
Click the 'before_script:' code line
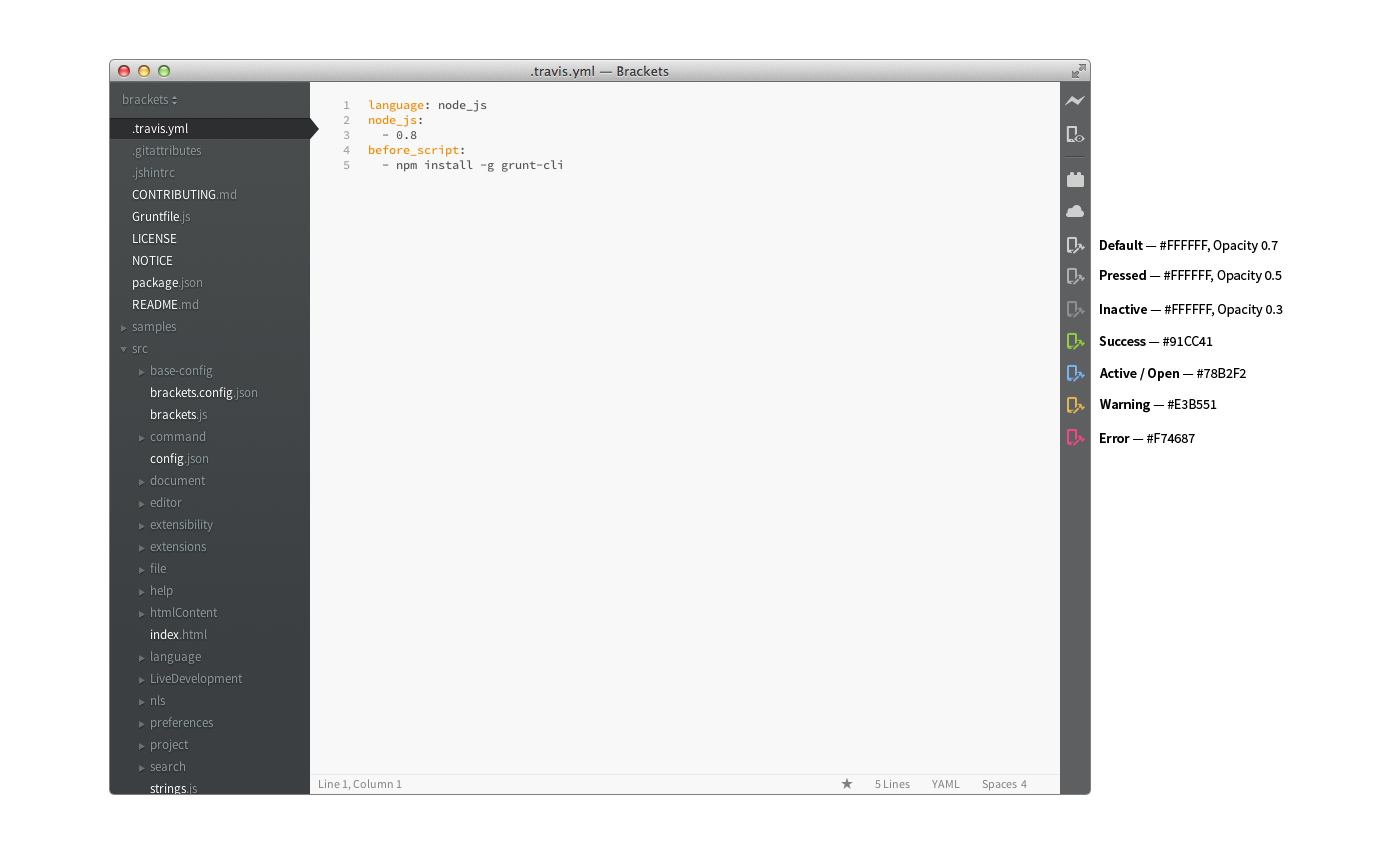click(417, 150)
